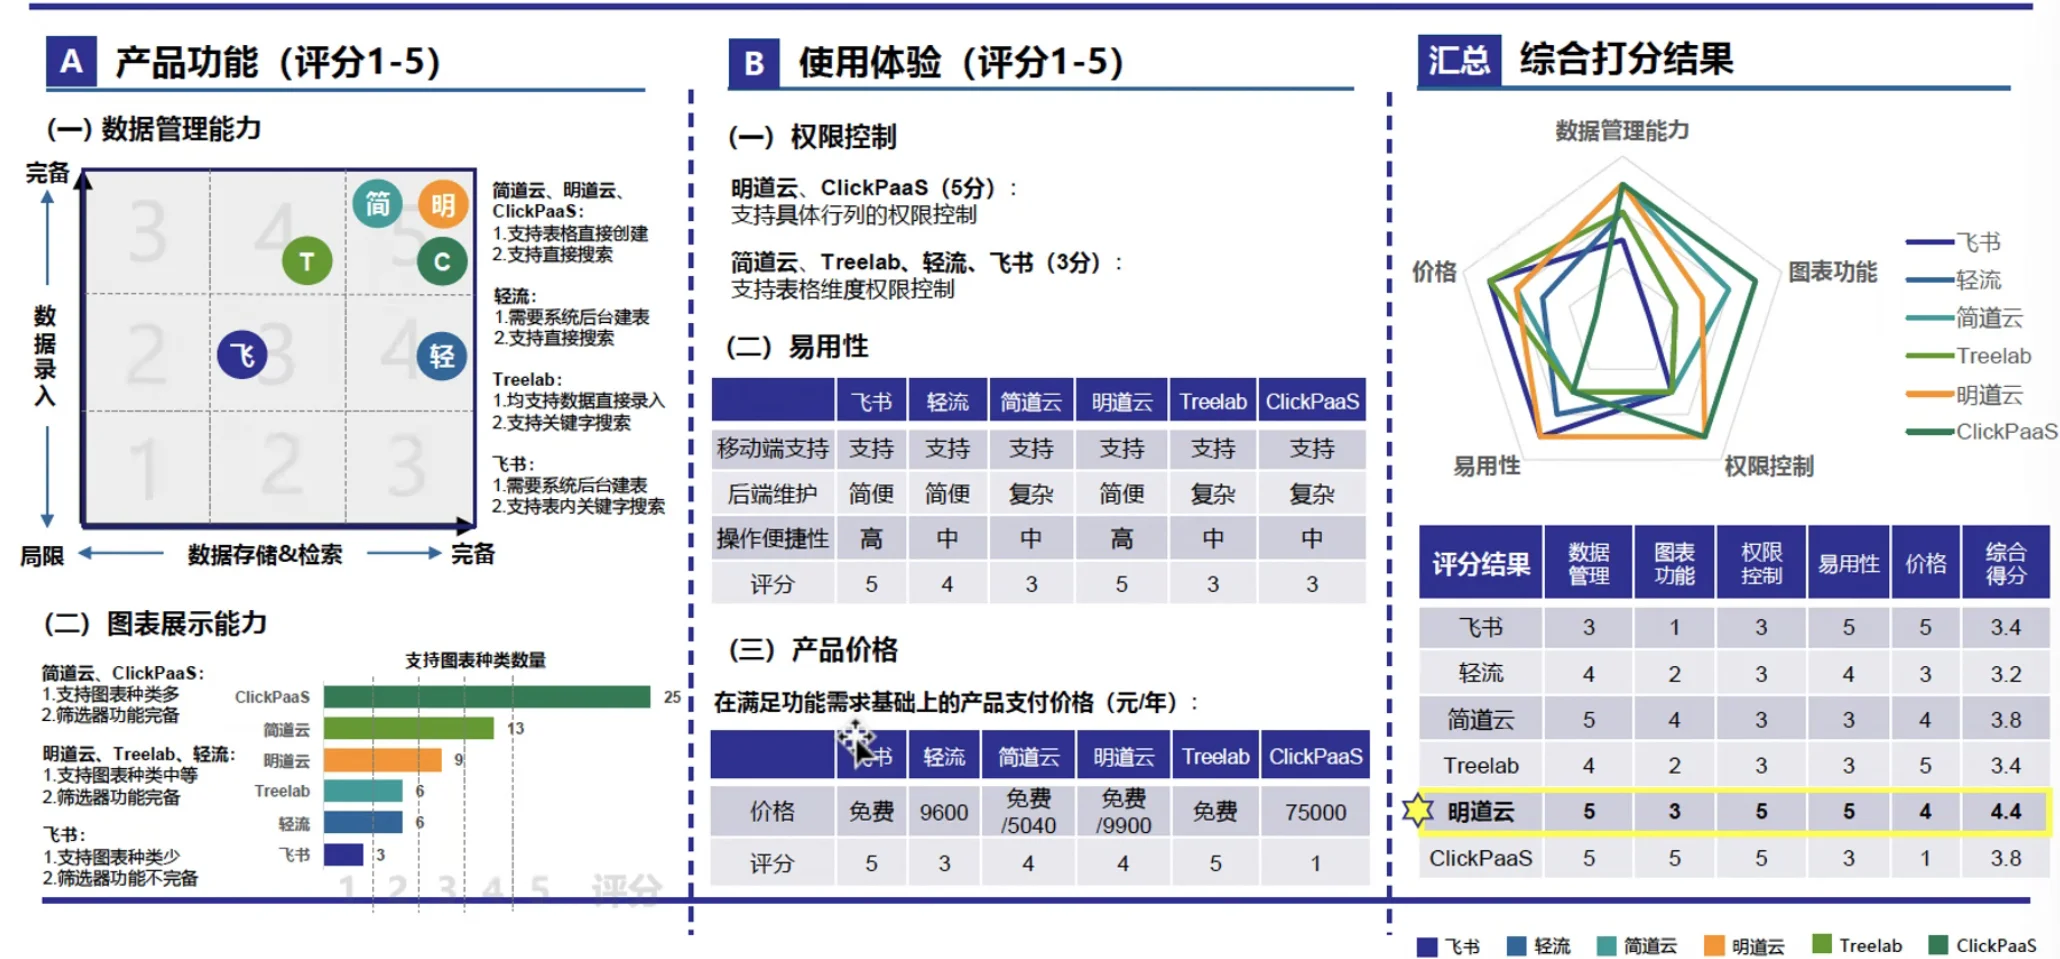Select 综合得分 header in results table

click(x=2005, y=563)
